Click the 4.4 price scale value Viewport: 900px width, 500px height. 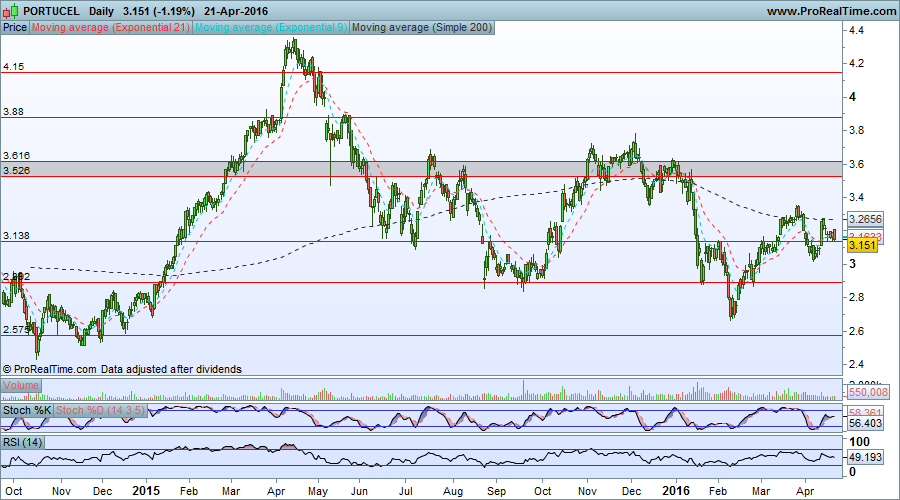pos(856,31)
